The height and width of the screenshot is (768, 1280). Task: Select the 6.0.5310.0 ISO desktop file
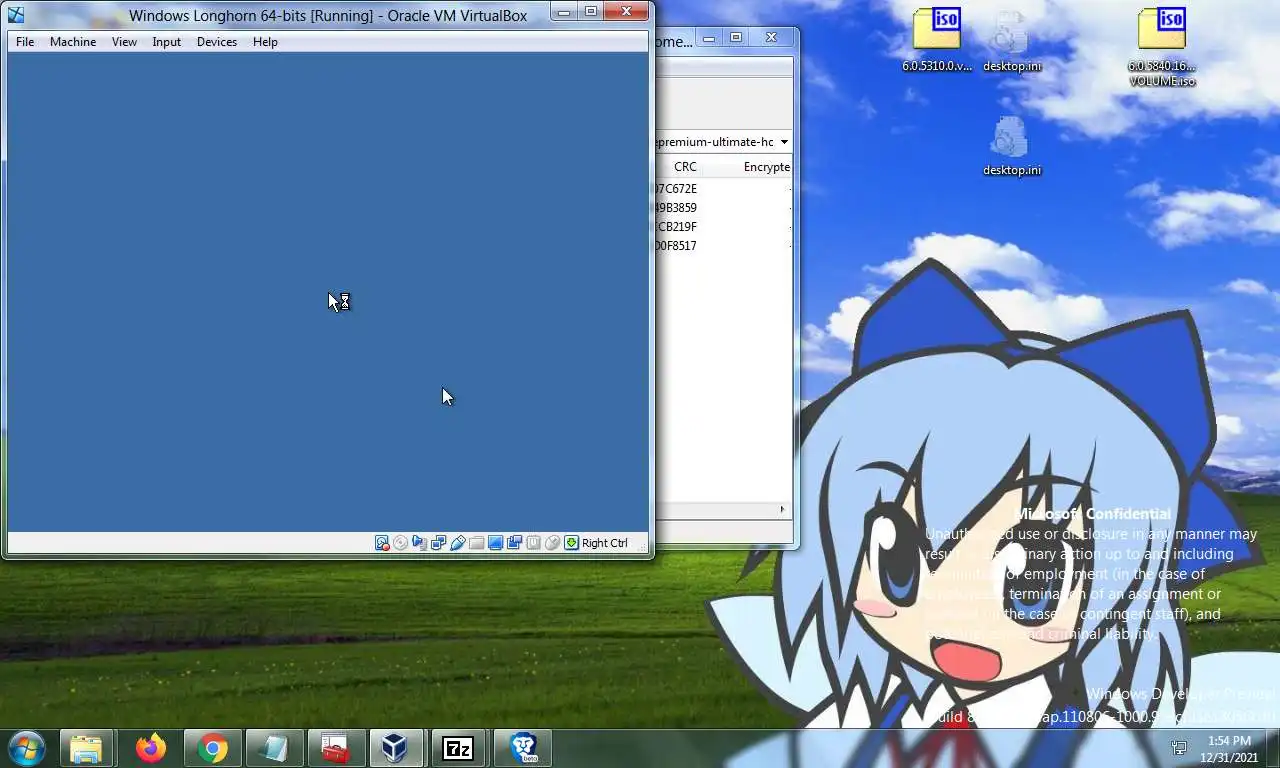(x=937, y=40)
